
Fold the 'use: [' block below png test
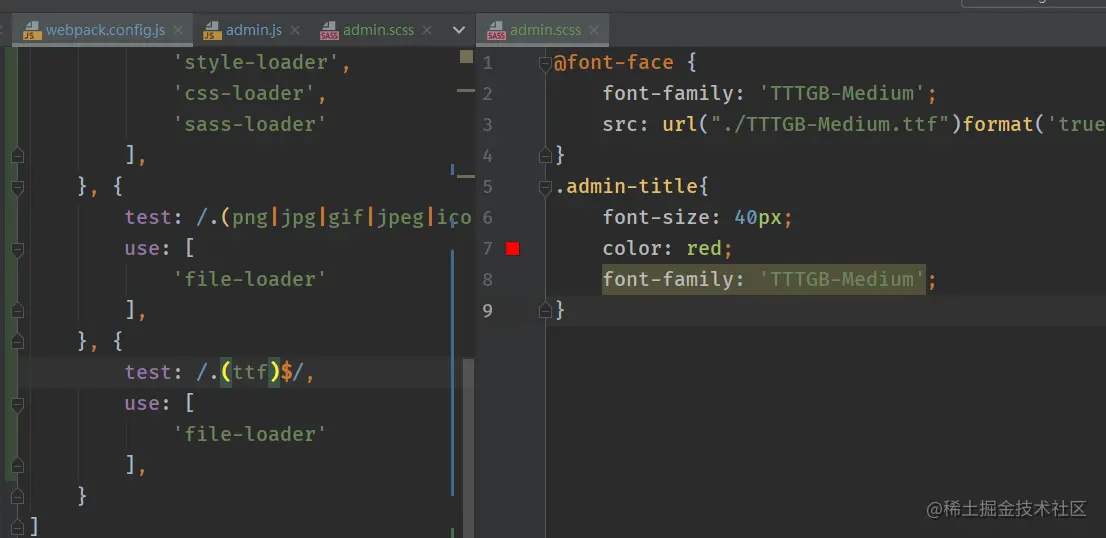pos(18,250)
